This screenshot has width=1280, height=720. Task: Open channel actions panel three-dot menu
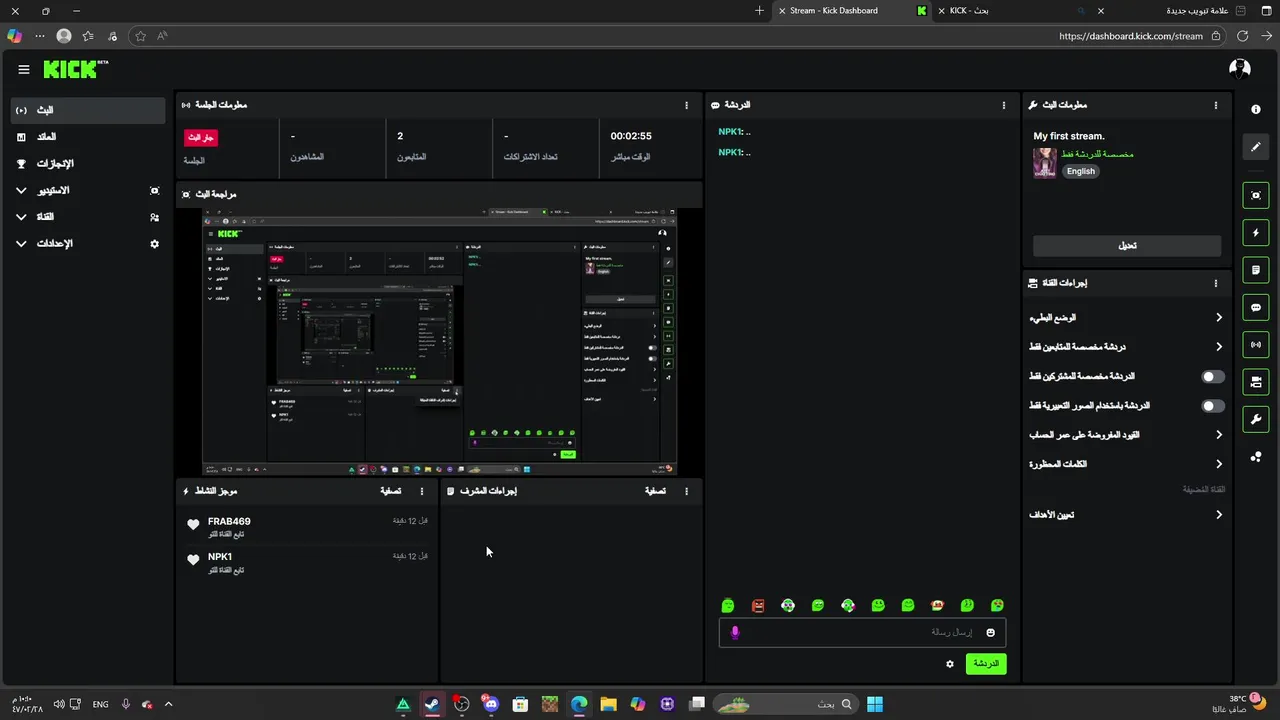(1216, 283)
